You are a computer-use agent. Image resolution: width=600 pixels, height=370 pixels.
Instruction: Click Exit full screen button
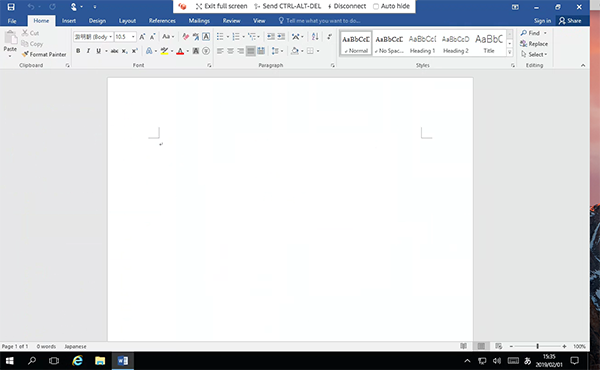[221, 6]
